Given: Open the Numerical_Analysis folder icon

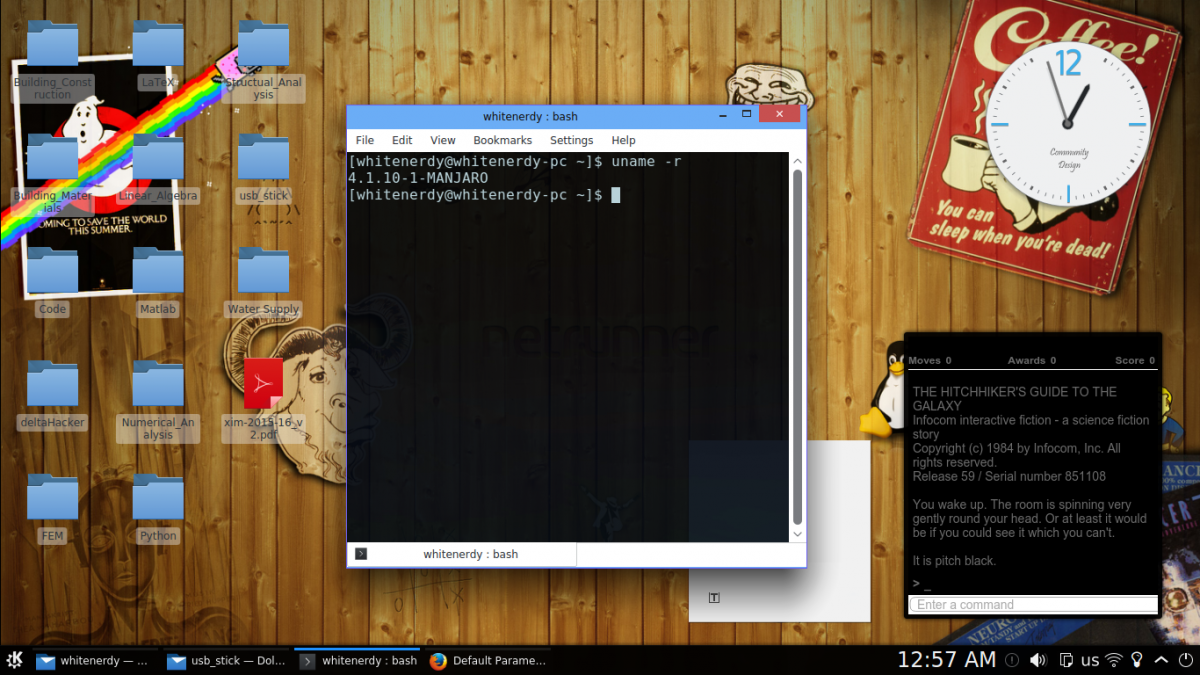Looking at the screenshot, I should 158,384.
